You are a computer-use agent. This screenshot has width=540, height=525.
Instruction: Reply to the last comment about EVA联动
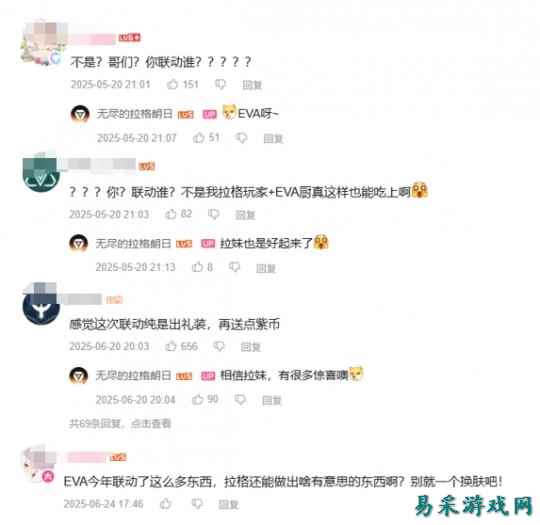pos(229,504)
